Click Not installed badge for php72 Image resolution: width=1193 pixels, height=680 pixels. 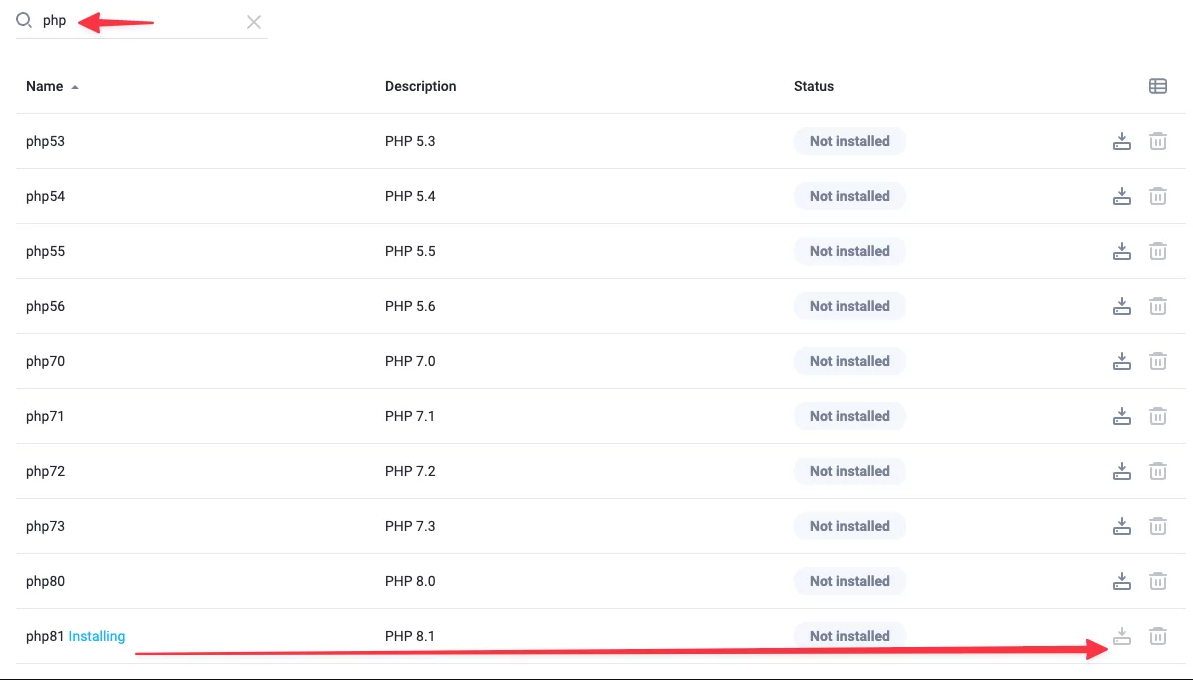pos(850,471)
